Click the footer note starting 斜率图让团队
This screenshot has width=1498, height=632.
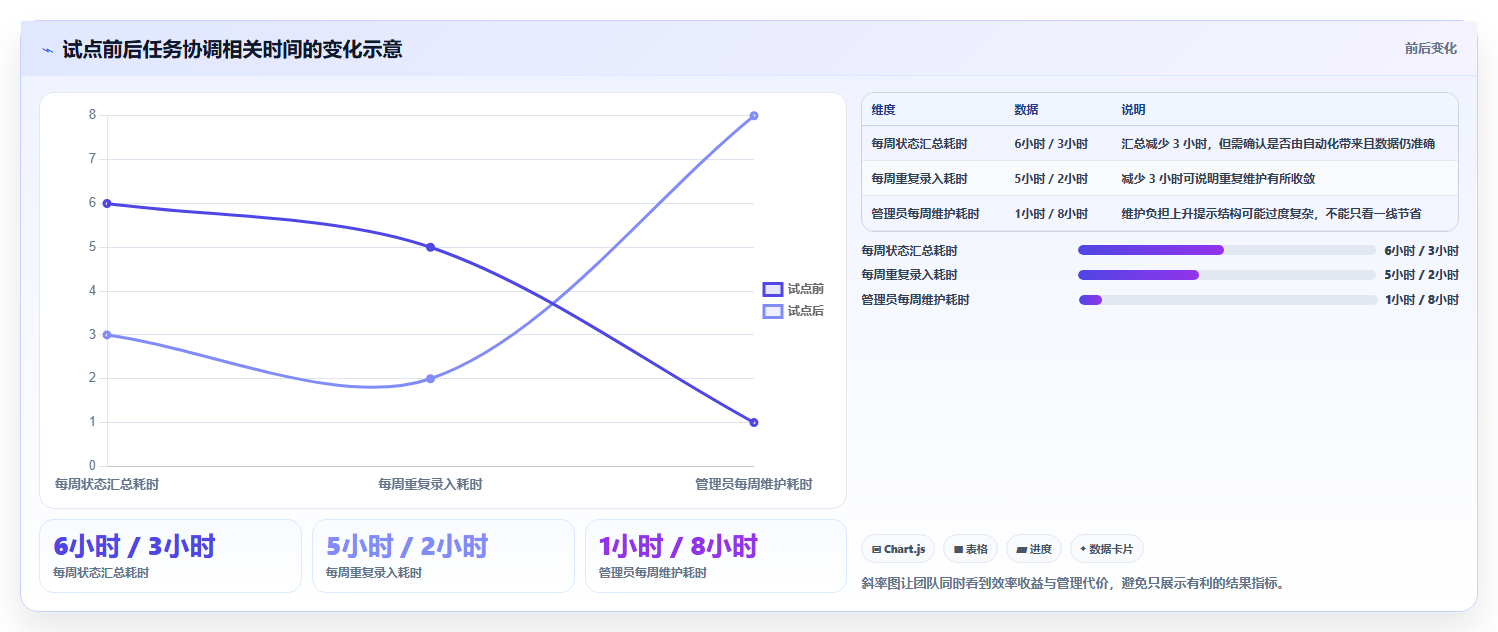coord(1072,583)
